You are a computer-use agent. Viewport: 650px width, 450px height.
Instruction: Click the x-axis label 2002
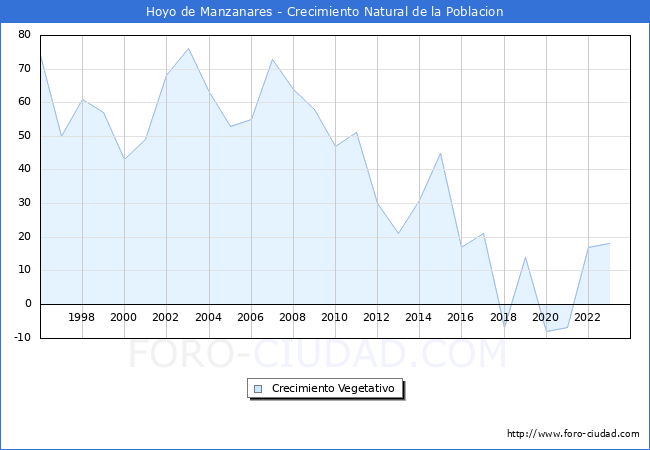[165, 317]
